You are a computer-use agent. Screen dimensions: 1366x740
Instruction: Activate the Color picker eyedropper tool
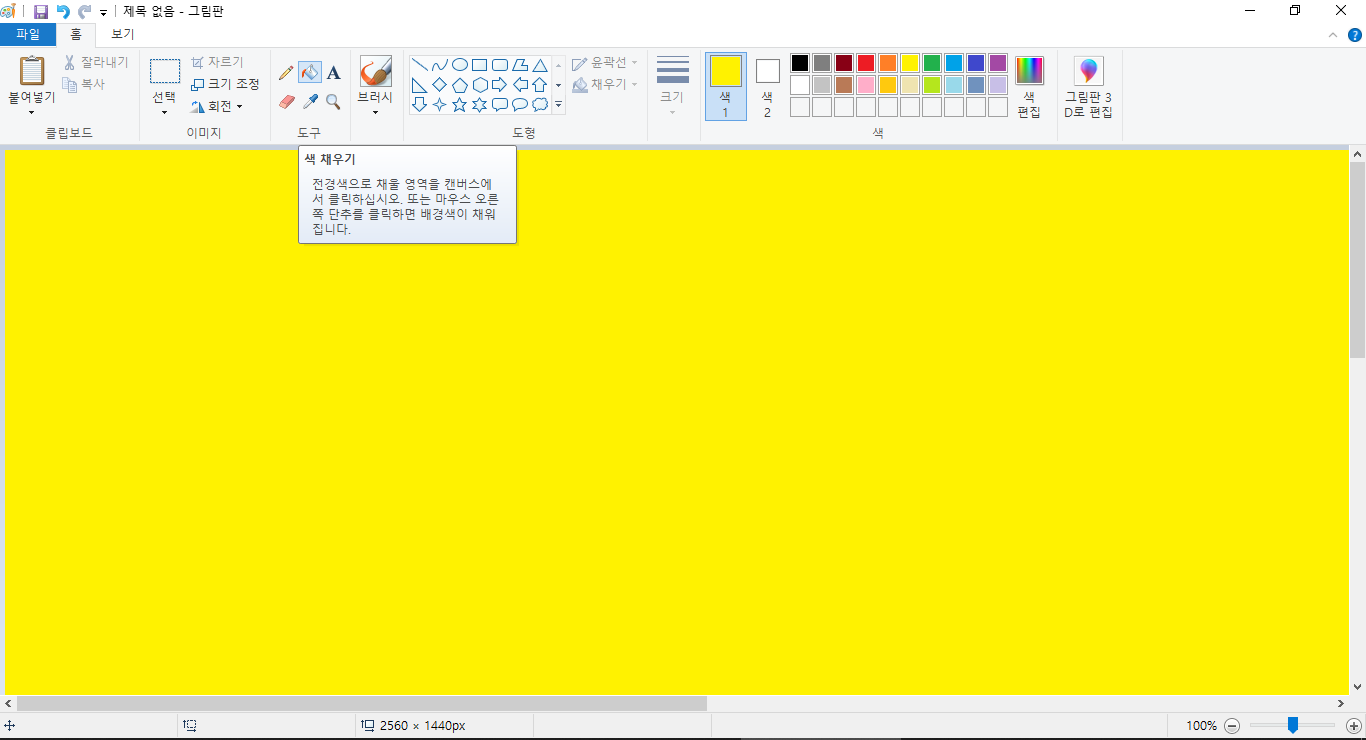[x=310, y=102]
